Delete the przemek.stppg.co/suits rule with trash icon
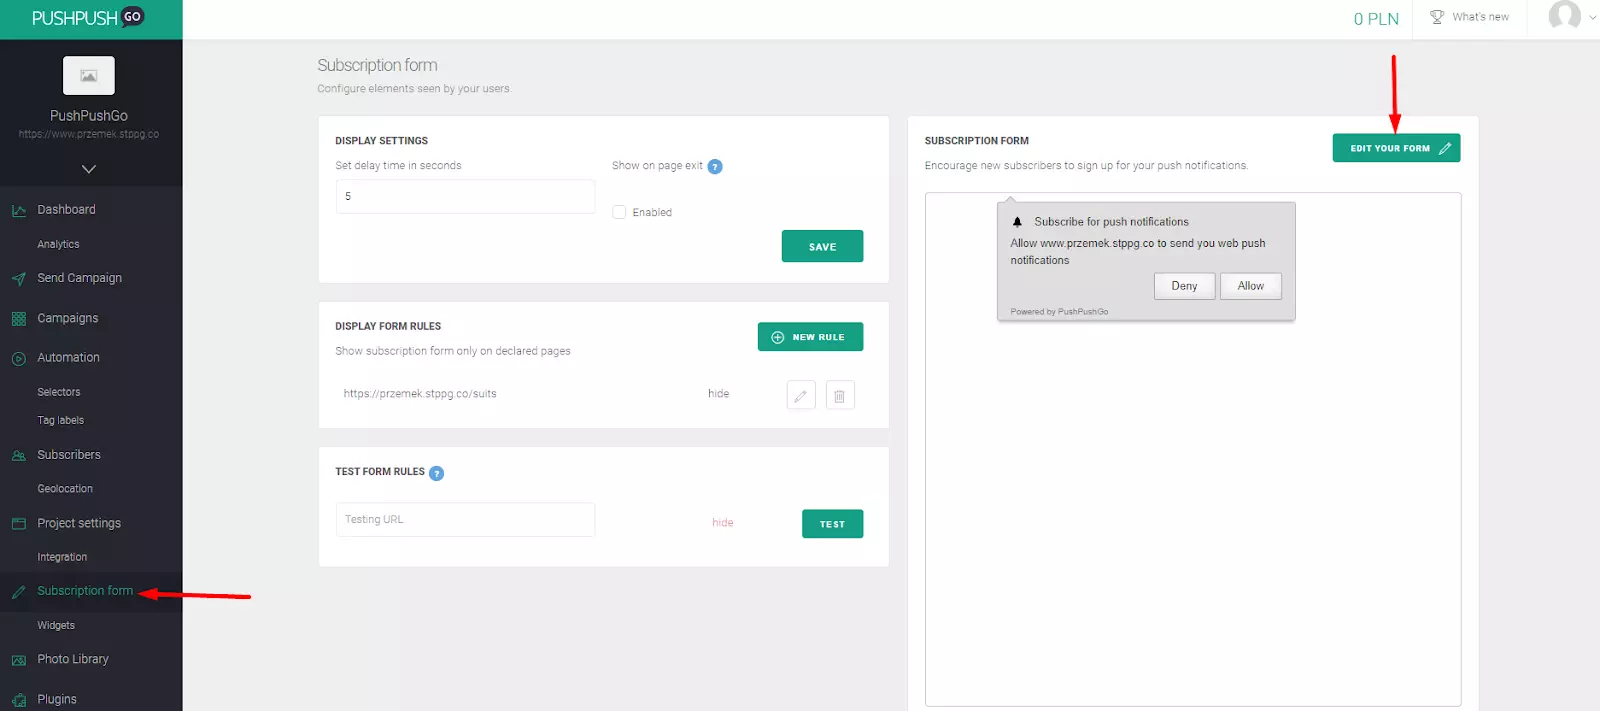The width and height of the screenshot is (1600, 711). [x=840, y=395]
